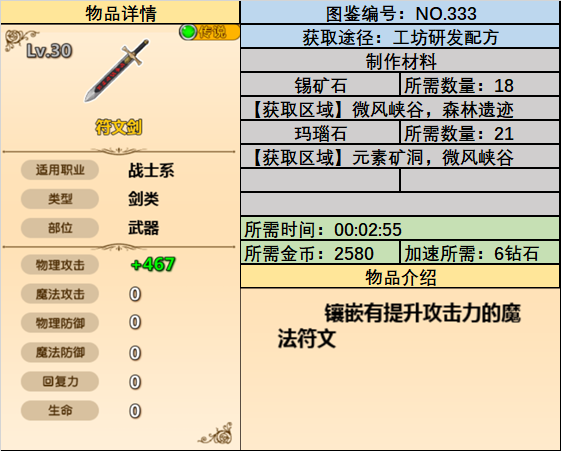The height and width of the screenshot is (451, 561).
Task: Click the 部位 label pill
Action: point(60,228)
